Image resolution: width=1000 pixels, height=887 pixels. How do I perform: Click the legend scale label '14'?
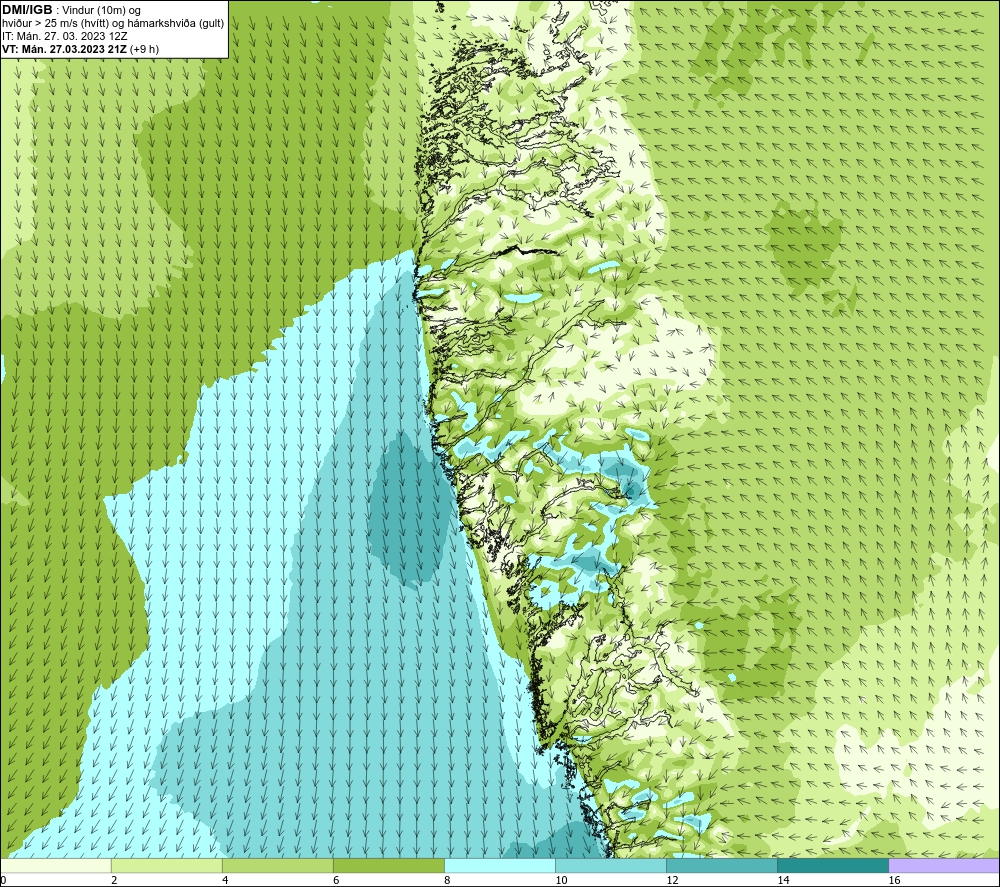coord(783,881)
